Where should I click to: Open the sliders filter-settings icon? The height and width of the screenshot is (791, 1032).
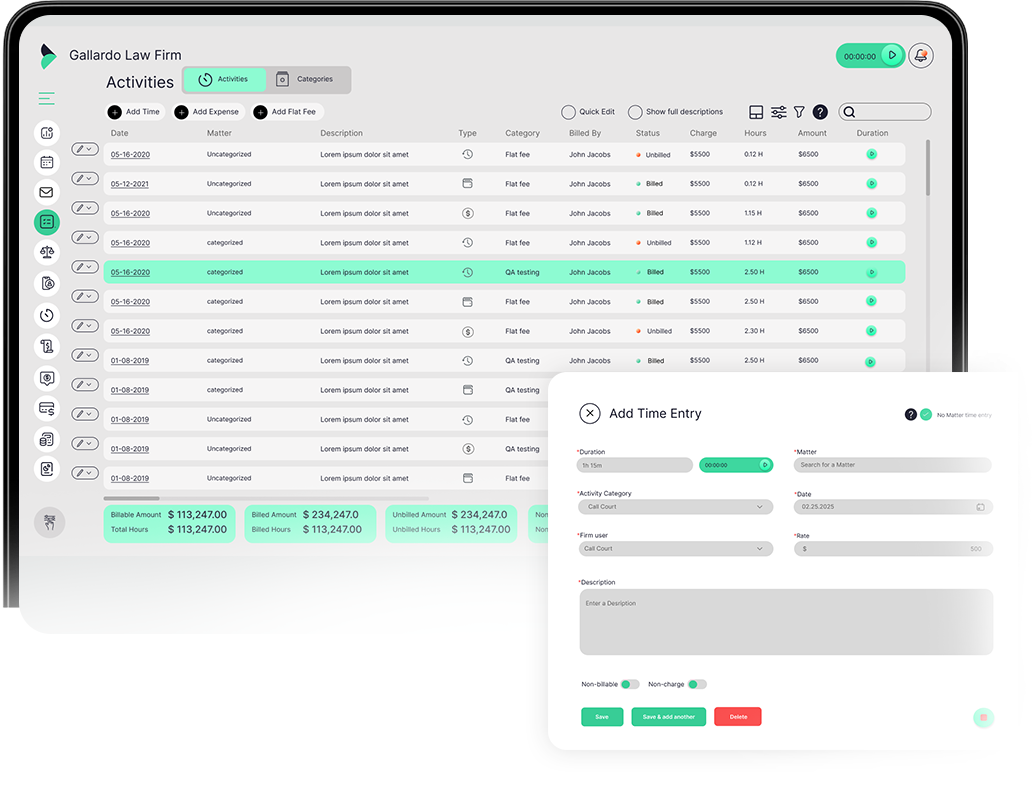click(x=778, y=112)
